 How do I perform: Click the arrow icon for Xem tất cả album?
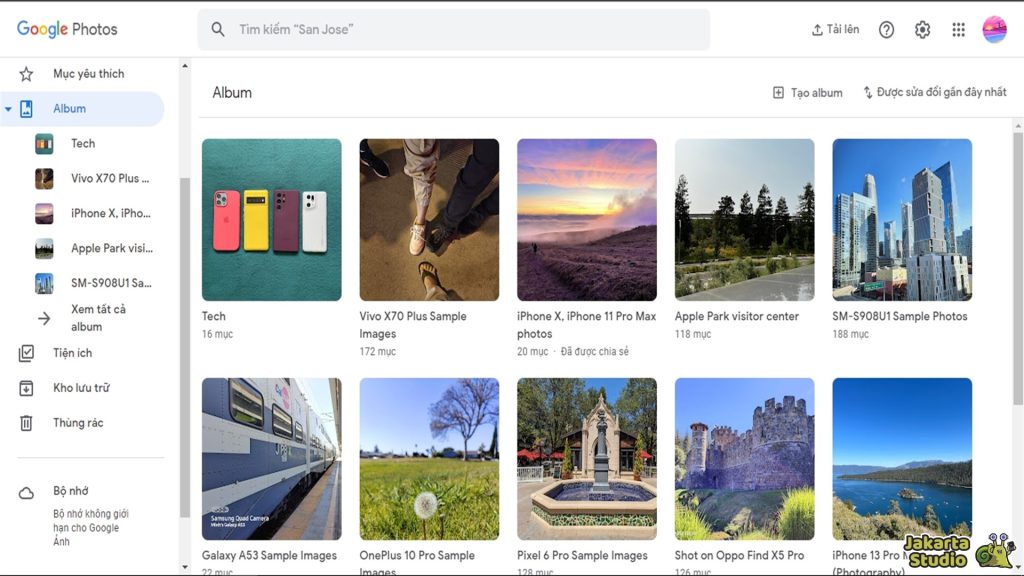[x=44, y=319]
